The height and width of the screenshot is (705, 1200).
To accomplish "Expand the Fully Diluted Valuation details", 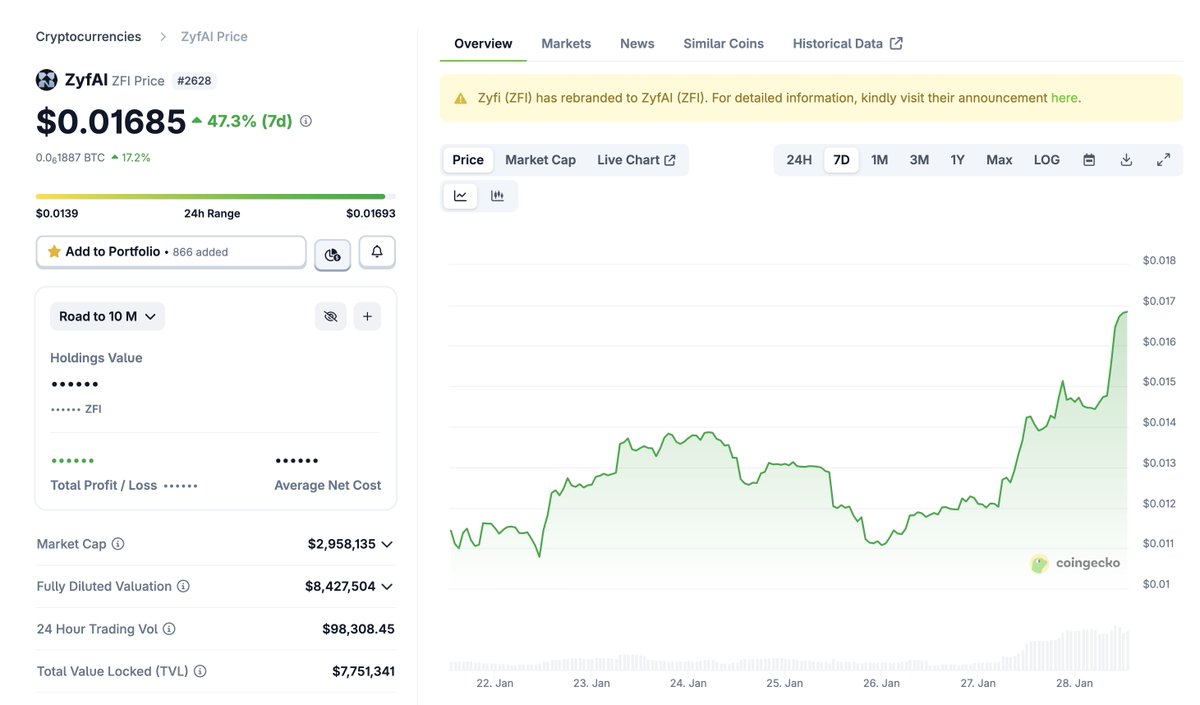I will [x=387, y=586].
